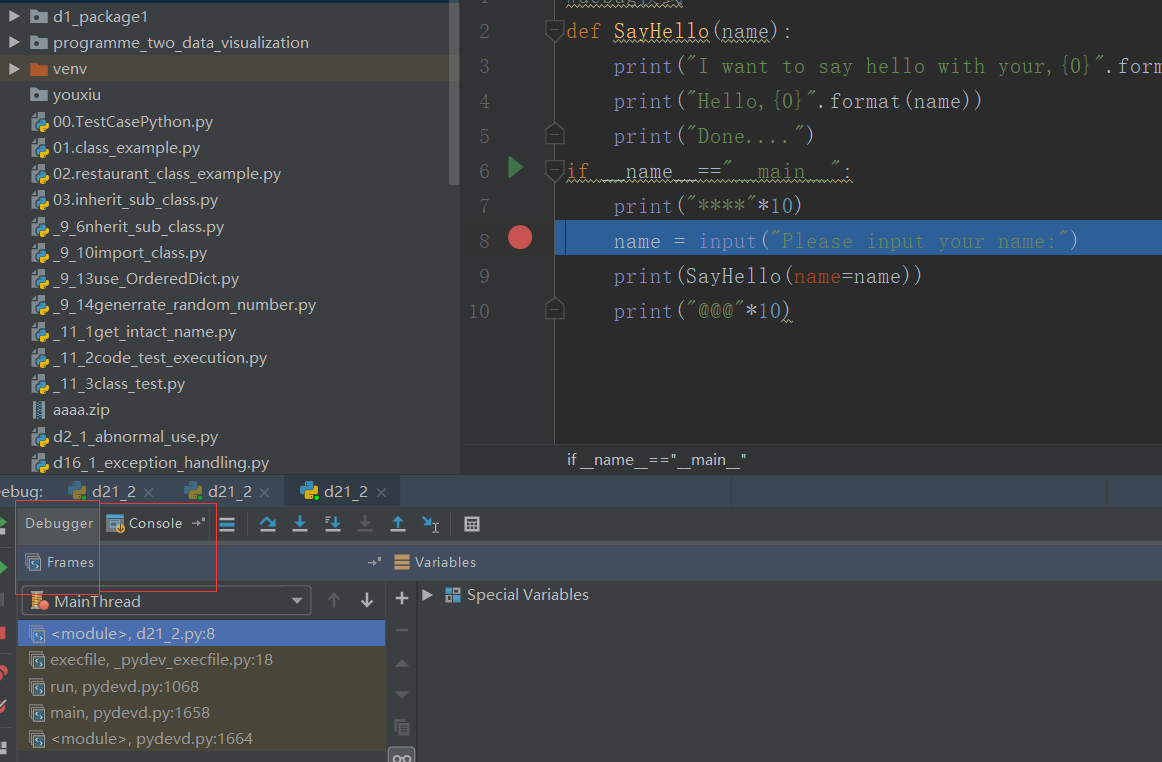Open _9_10import_class.py file
This screenshot has width=1162, height=762.
[x=120, y=253]
